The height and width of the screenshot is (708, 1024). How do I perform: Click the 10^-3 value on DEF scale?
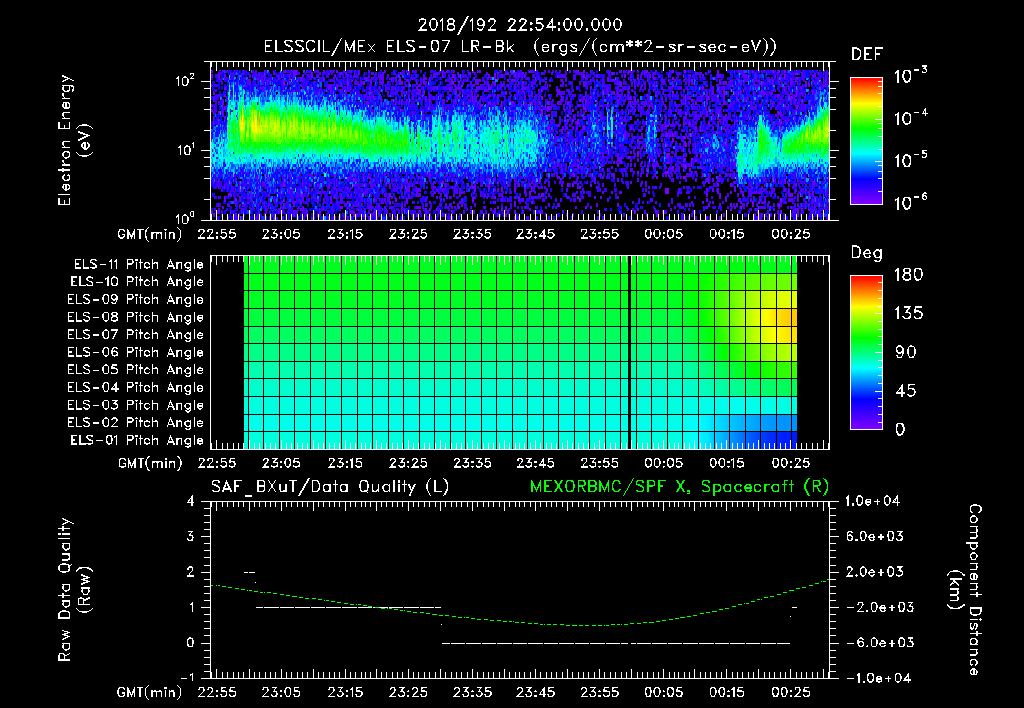[911, 76]
